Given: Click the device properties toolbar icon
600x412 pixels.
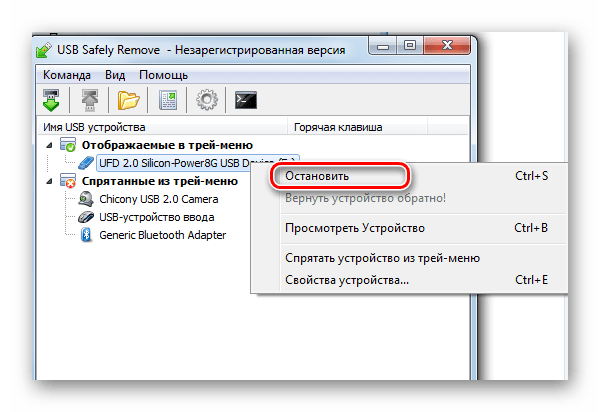Looking at the screenshot, I should click(x=168, y=100).
